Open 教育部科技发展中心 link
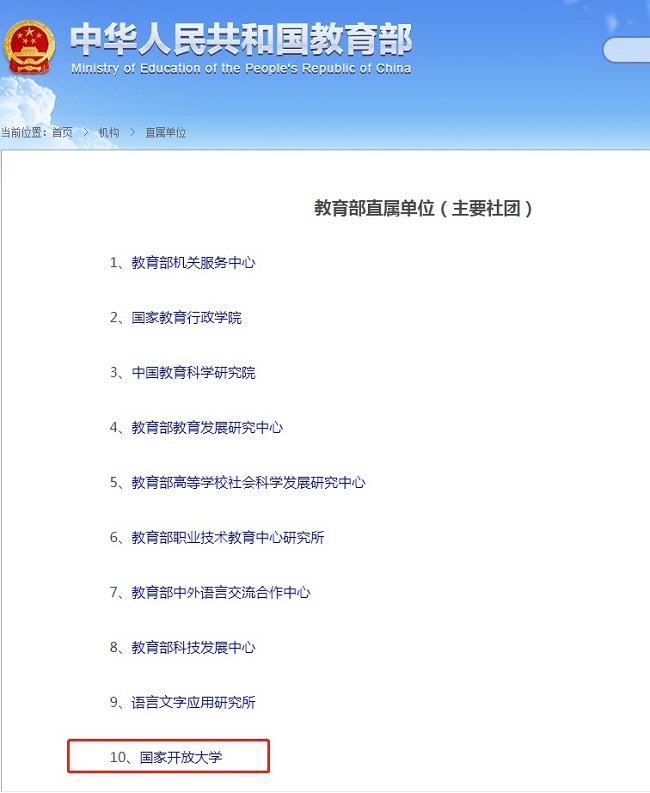This screenshot has width=650, height=793. [193, 648]
